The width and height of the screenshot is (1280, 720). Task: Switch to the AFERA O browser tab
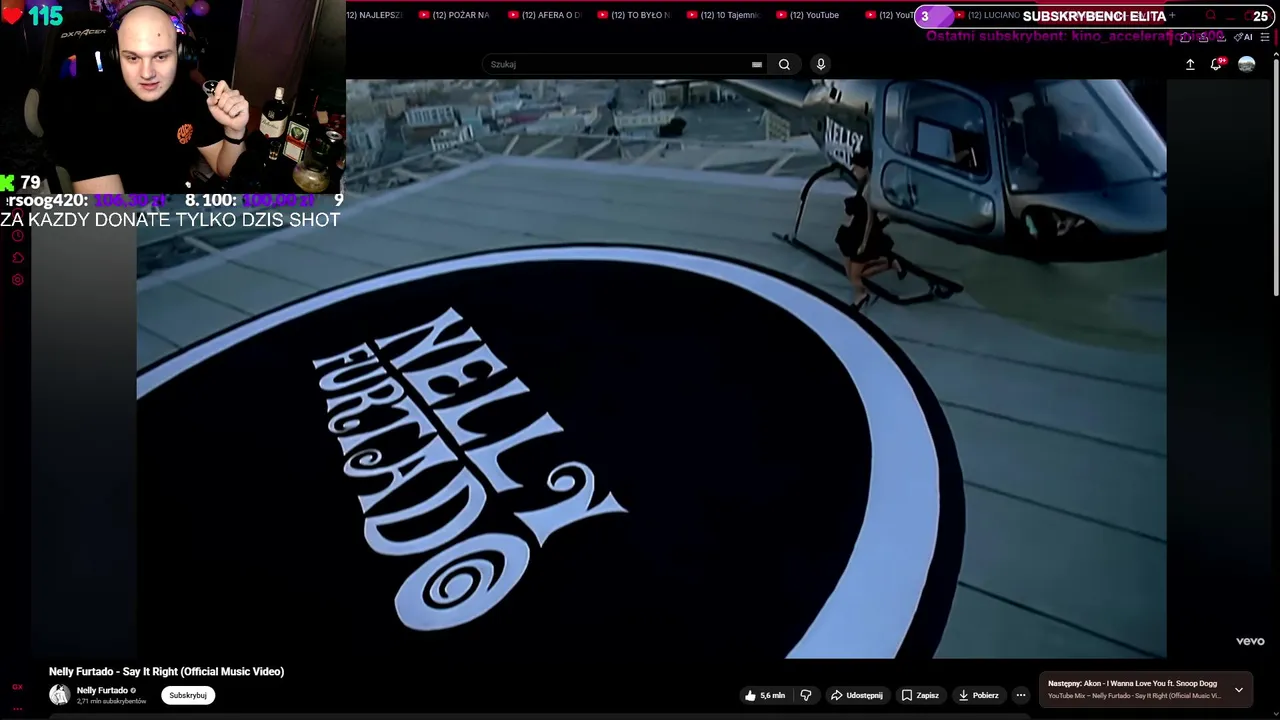(x=544, y=15)
